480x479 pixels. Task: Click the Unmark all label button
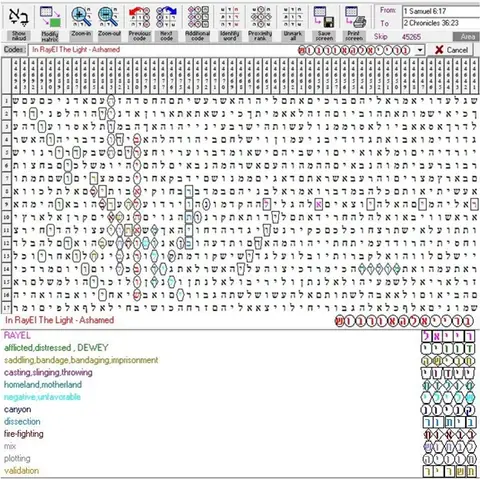click(x=292, y=36)
